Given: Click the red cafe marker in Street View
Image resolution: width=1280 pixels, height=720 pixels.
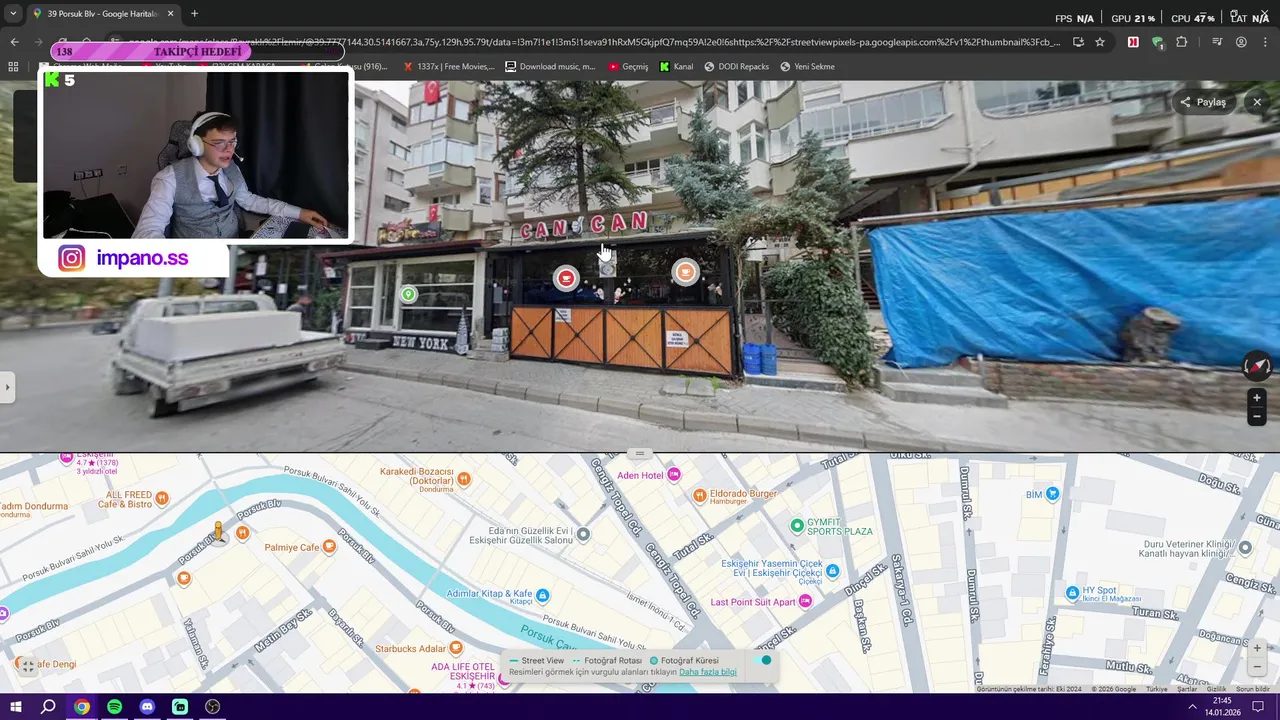Looking at the screenshot, I should tap(566, 279).
